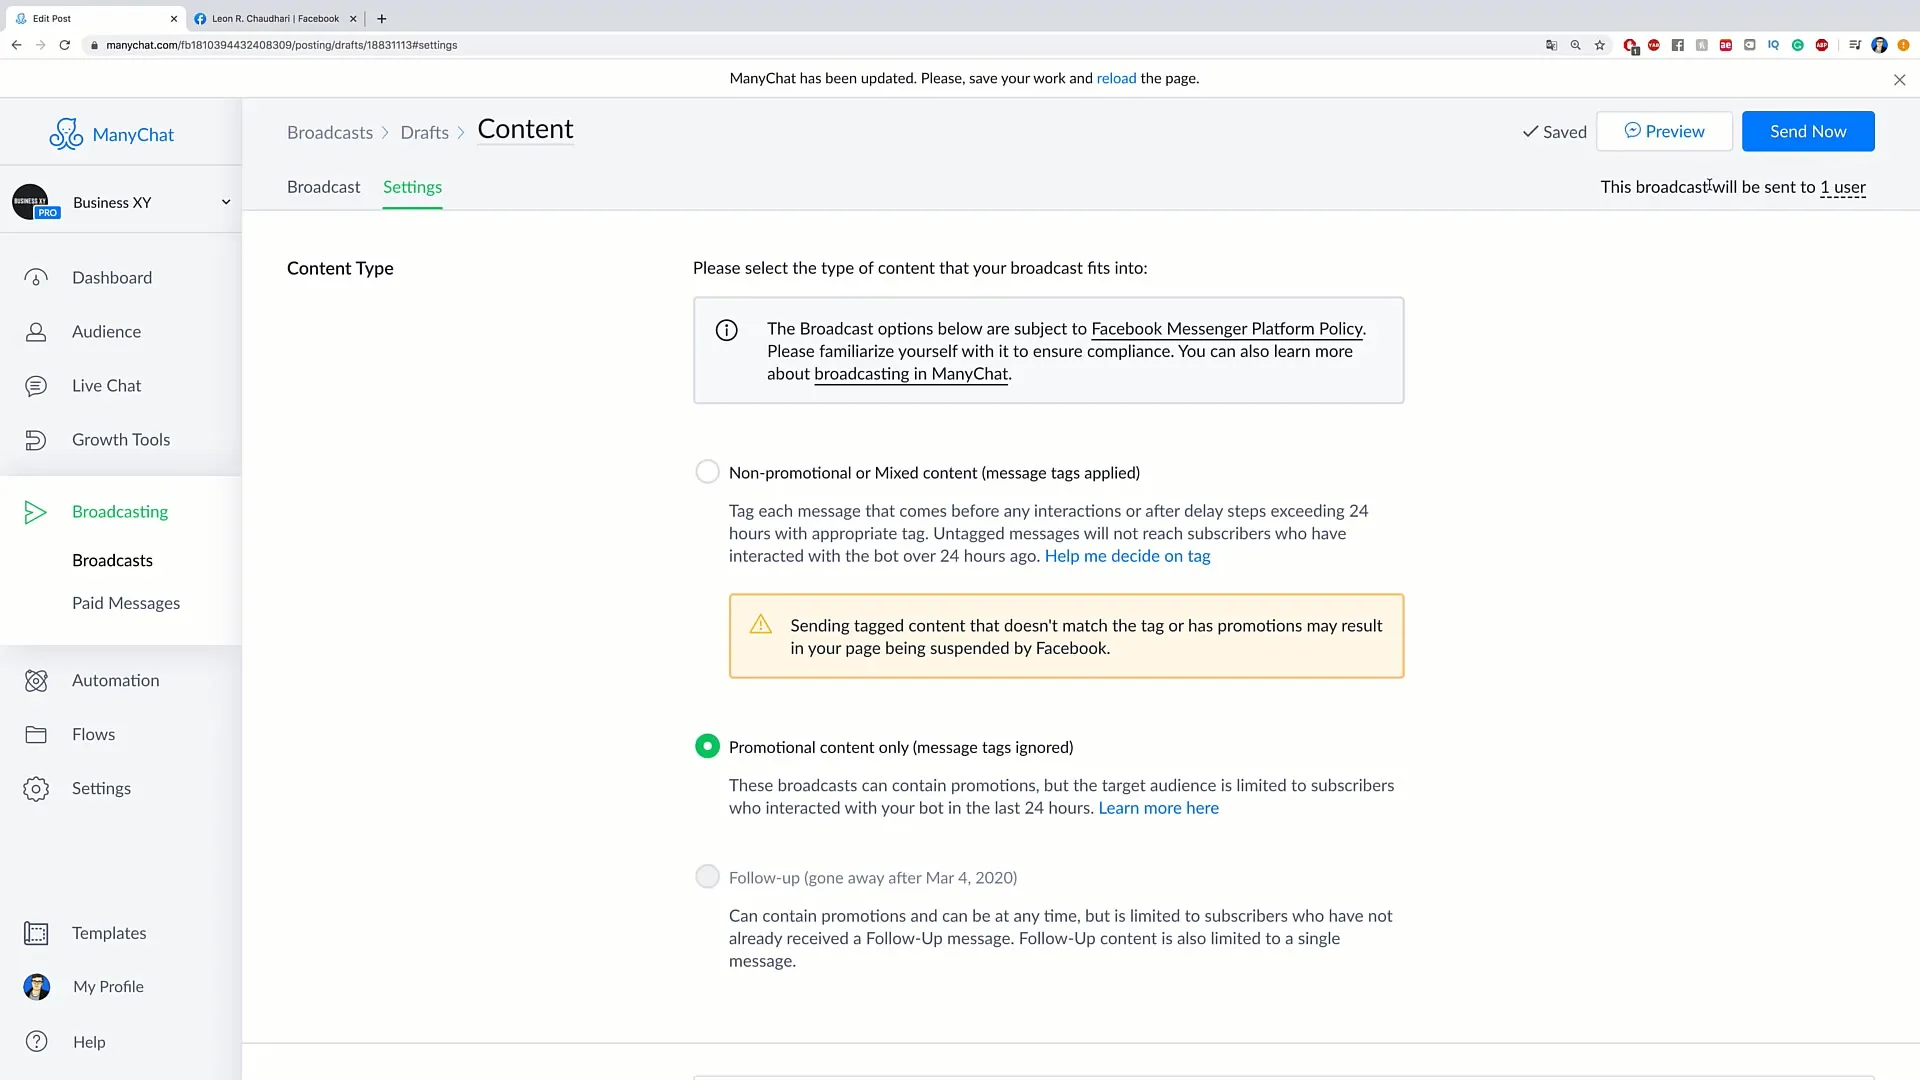This screenshot has height=1080, width=1920.
Task: Select Non-promotional or Mixed content option
Action: (x=707, y=472)
